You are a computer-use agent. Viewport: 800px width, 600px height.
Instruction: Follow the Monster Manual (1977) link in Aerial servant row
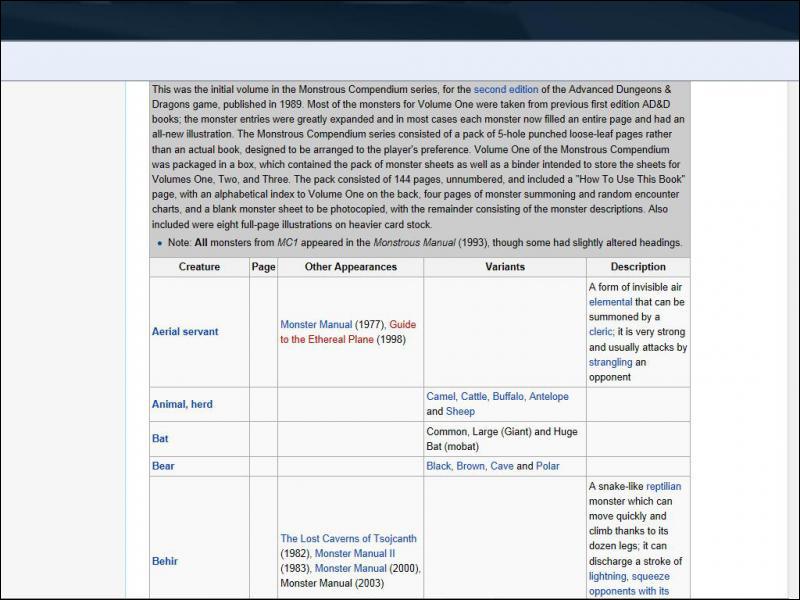pyautogui.click(x=316, y=324)
